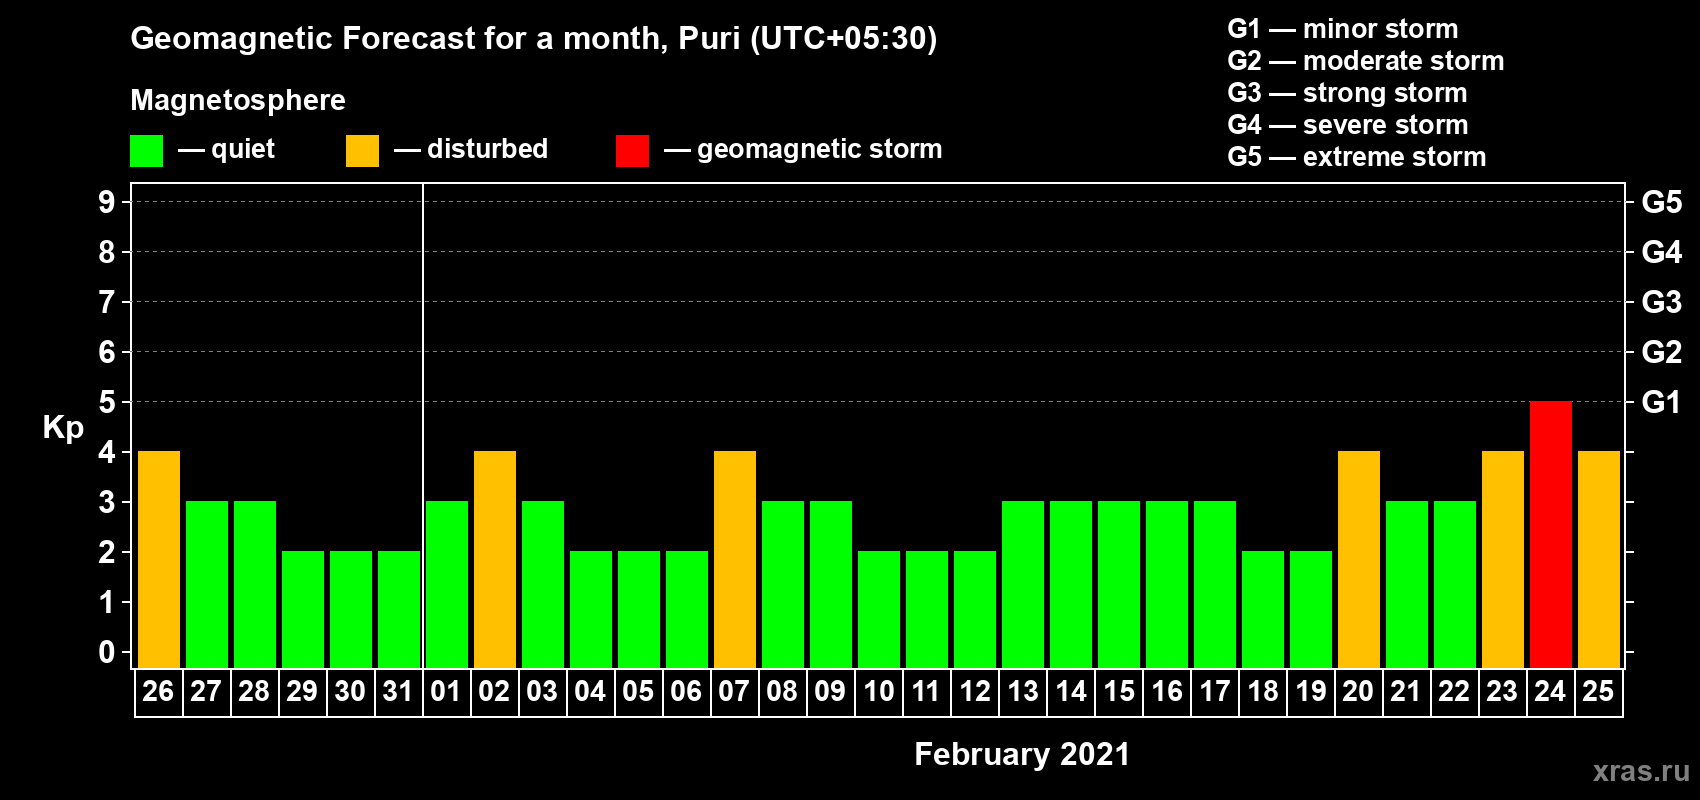Click date label 26 on the axis

click(158, 691)
